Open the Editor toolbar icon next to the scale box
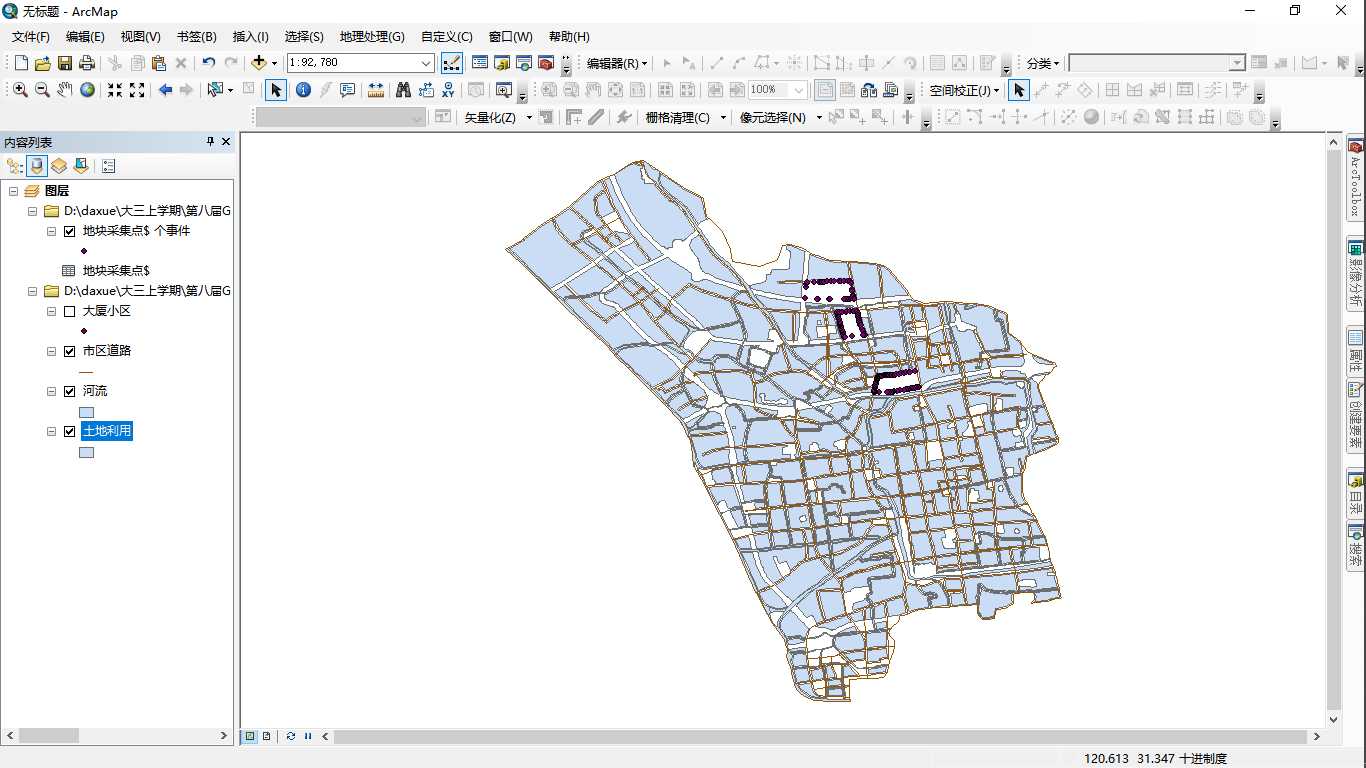 pyautogui.click(x=452, y=63)
